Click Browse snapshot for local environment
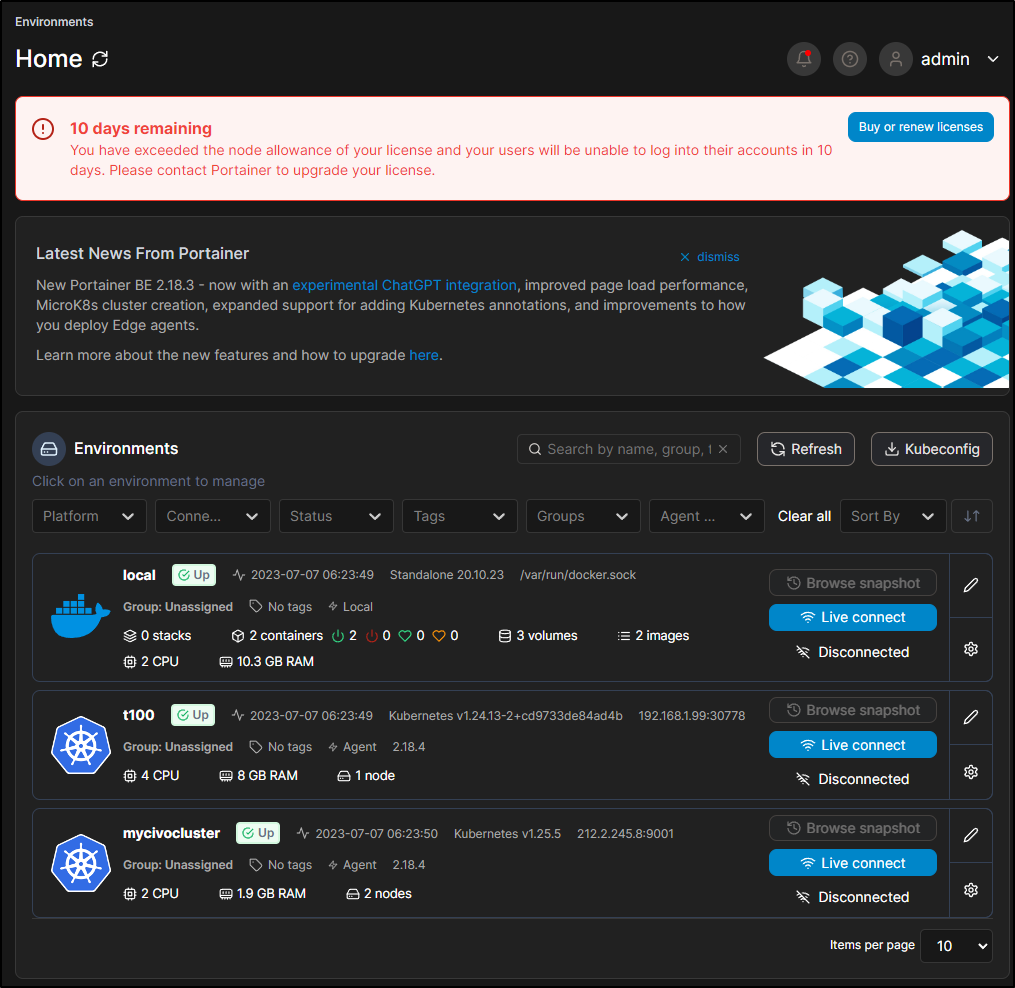Image resolution: width=1015 pixels, height=988 pixels. click(x=853, y=583)
